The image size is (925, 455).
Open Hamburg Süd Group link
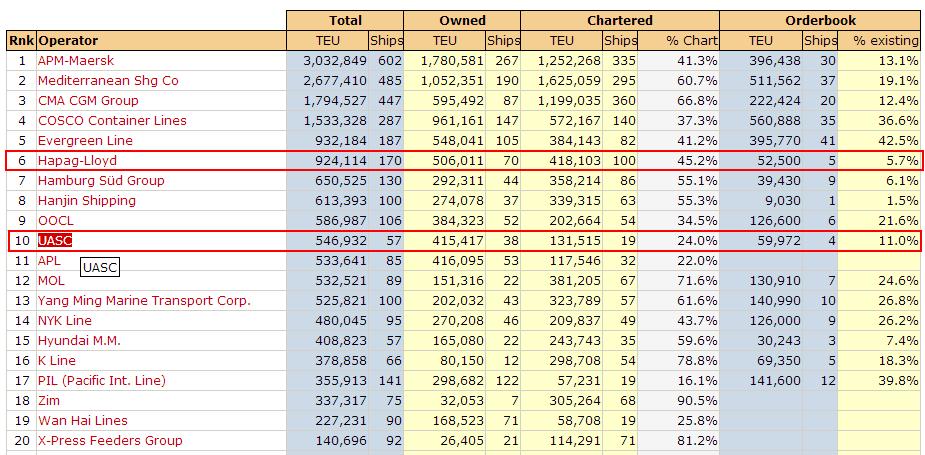tap(101, 180)
